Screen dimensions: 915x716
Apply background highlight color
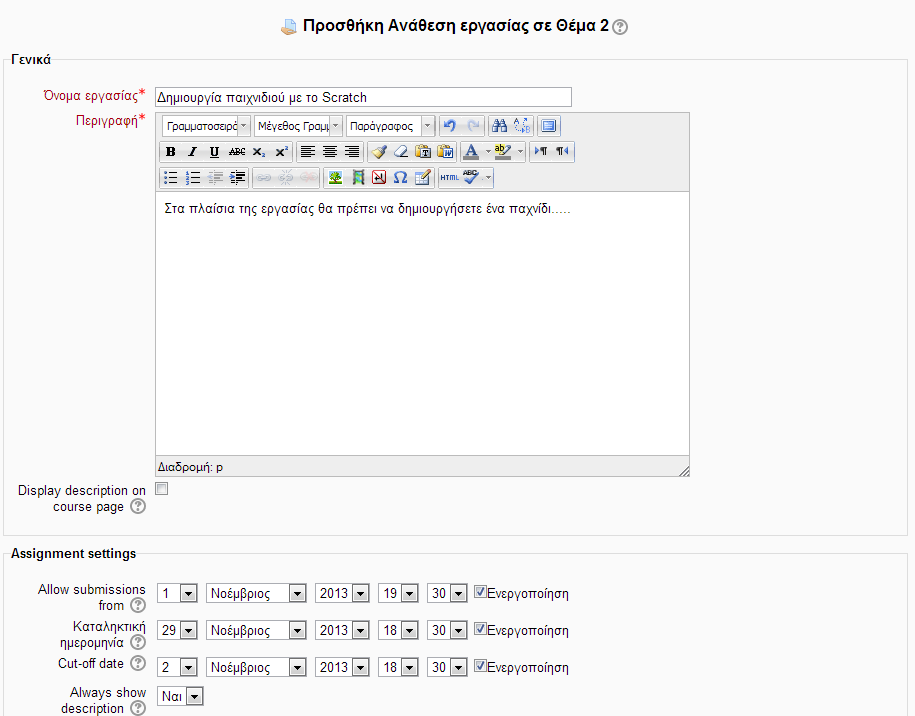click(x=502, y=152)
